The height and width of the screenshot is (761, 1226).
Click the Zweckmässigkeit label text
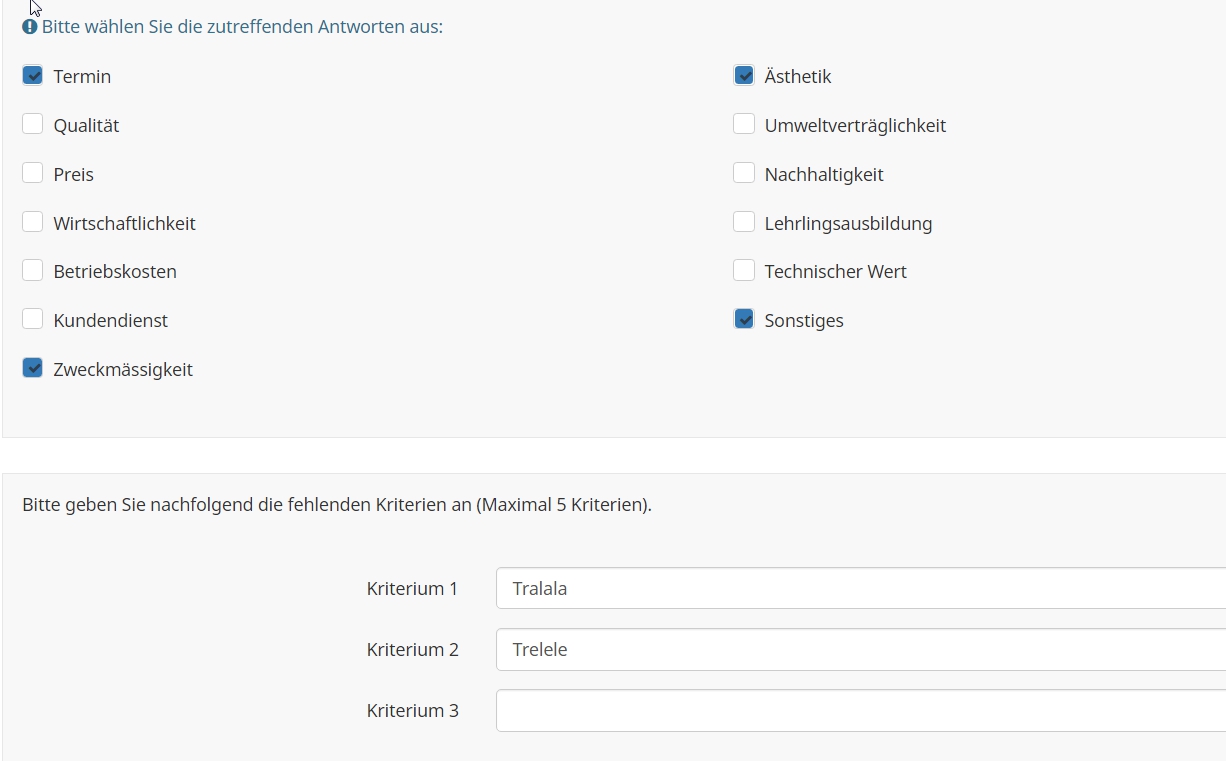123,370
